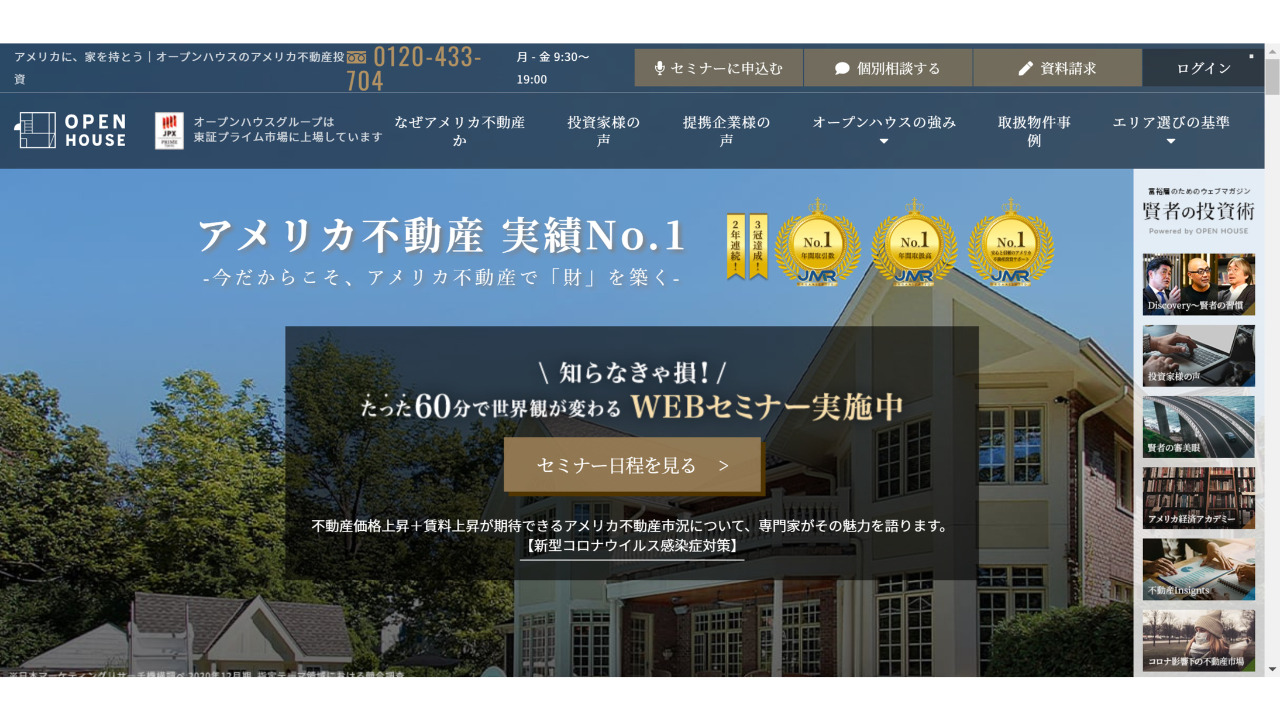Open sidebar 投資家様の声 thumbnail
Image resolution: width=1280 pixels, height=720 pixels.
pyautogui.click(x=1198, y=355)
